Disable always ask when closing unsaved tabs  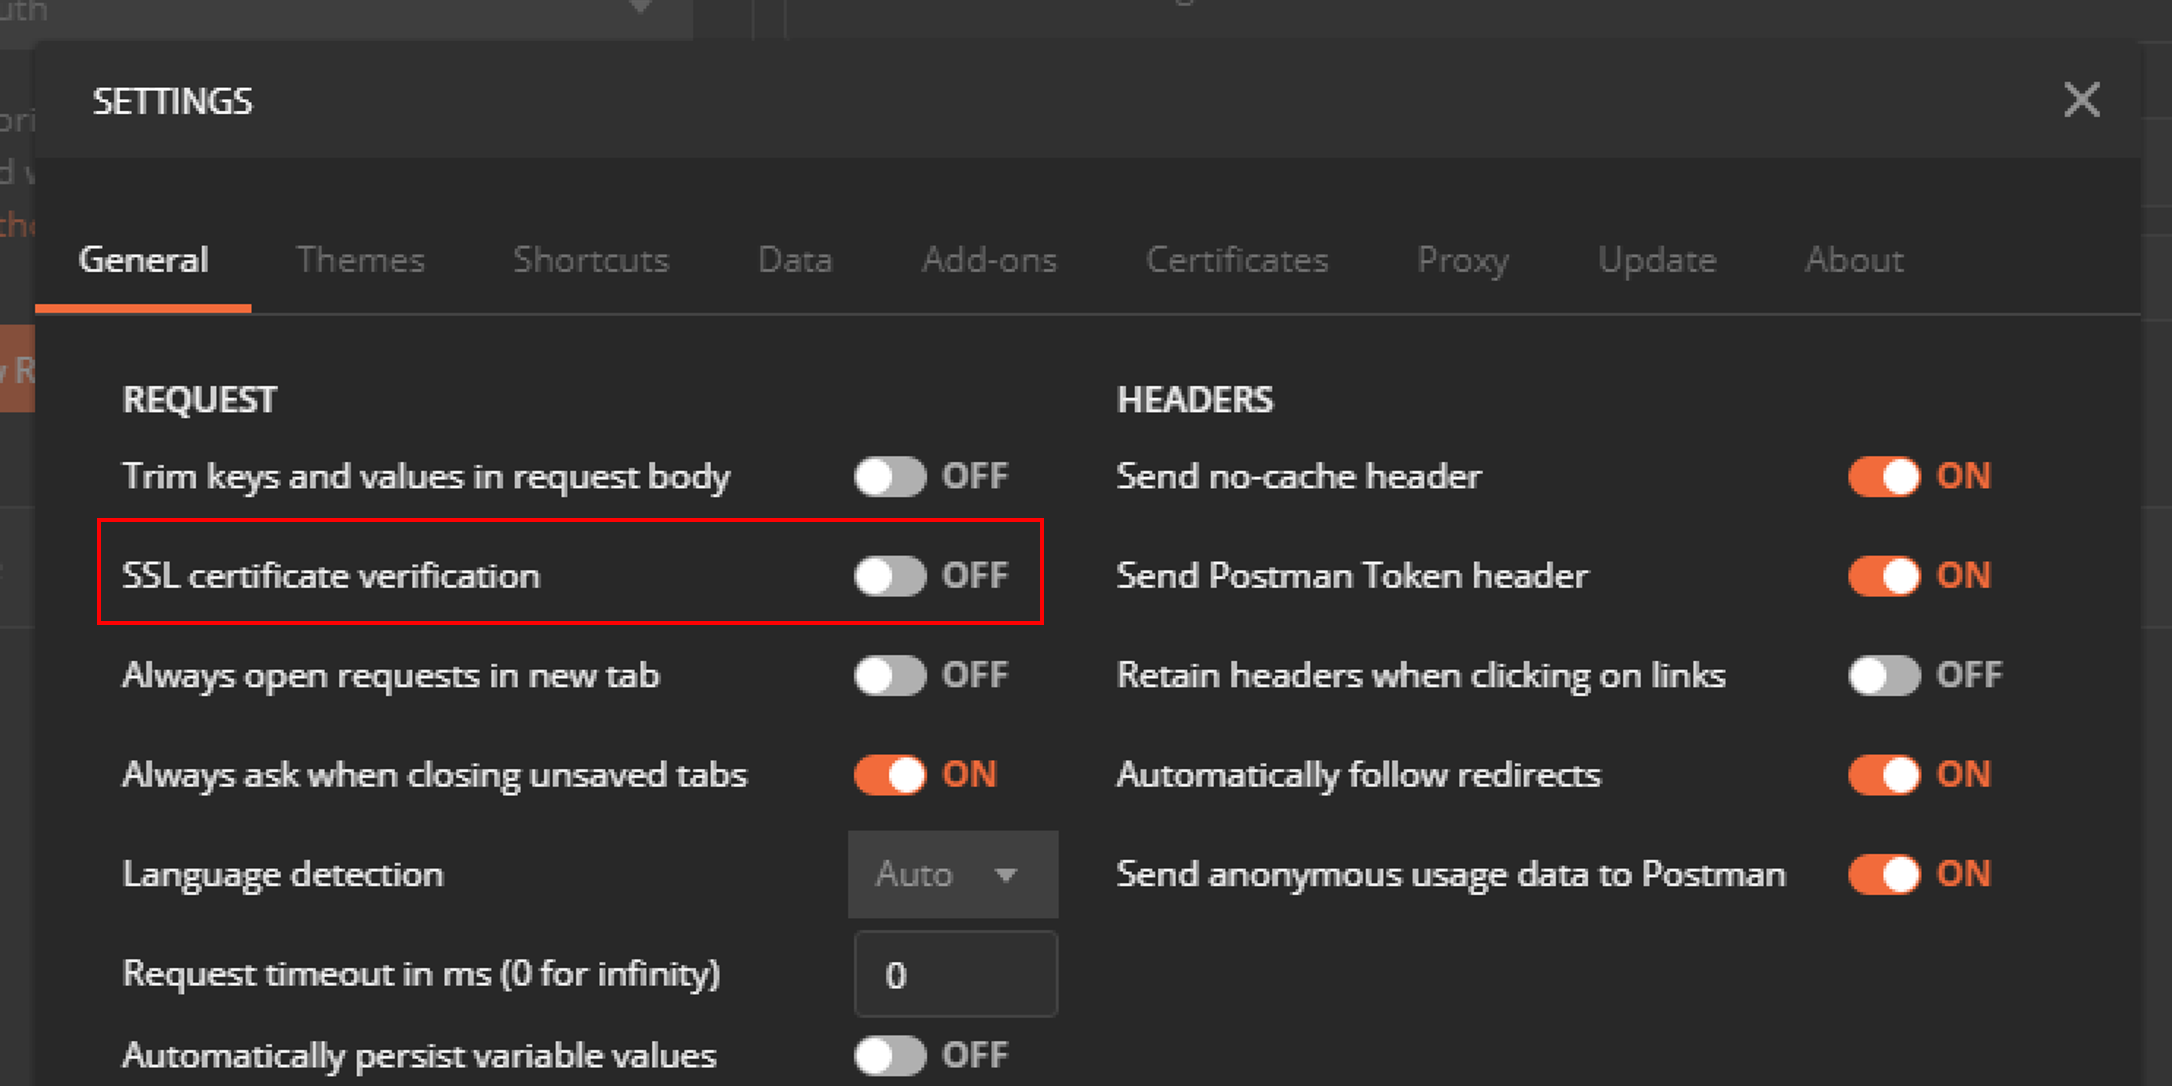point(889,775)
